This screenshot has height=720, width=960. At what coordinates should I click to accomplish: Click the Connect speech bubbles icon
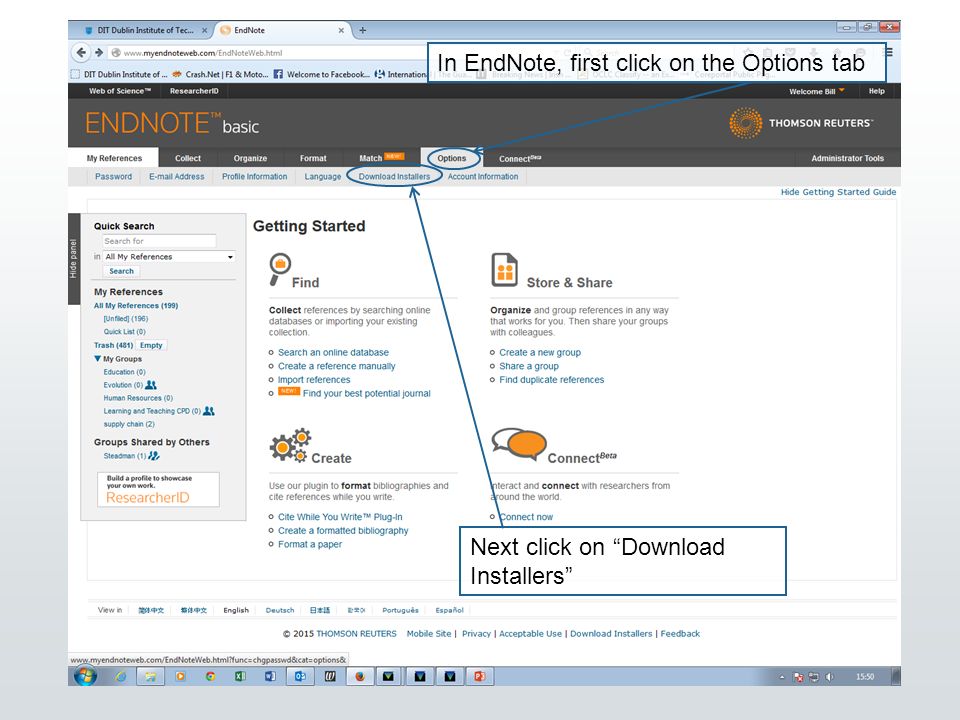pos(519,444)
